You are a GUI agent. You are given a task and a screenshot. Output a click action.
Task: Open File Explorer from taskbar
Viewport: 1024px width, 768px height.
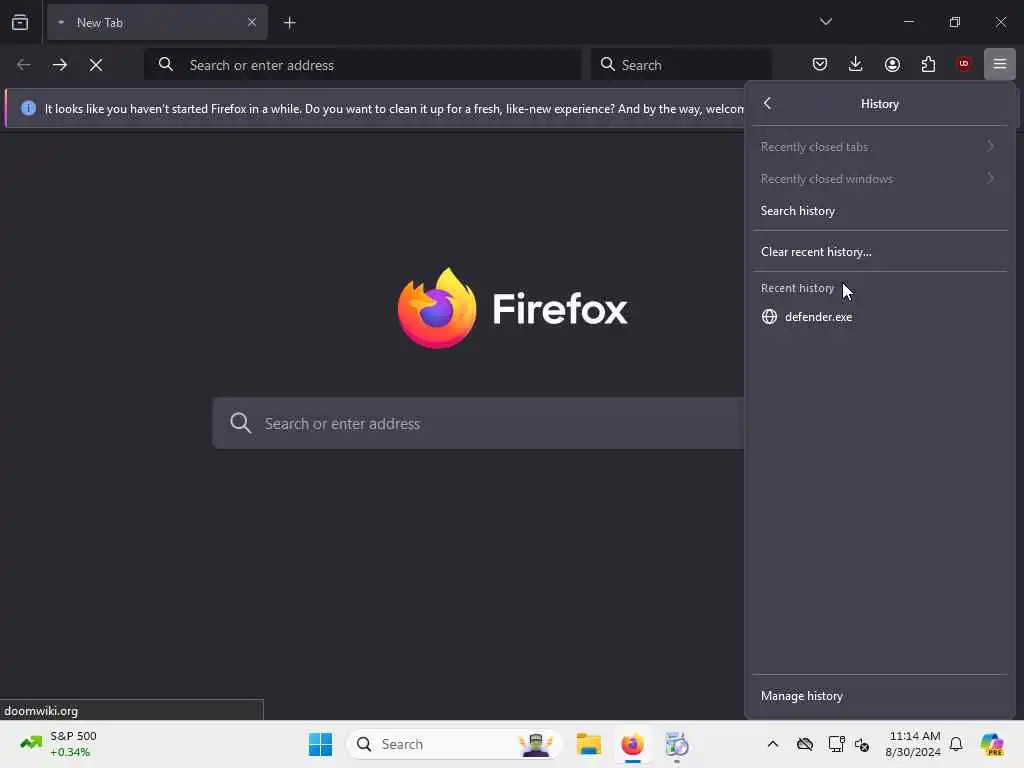(588, 744)
